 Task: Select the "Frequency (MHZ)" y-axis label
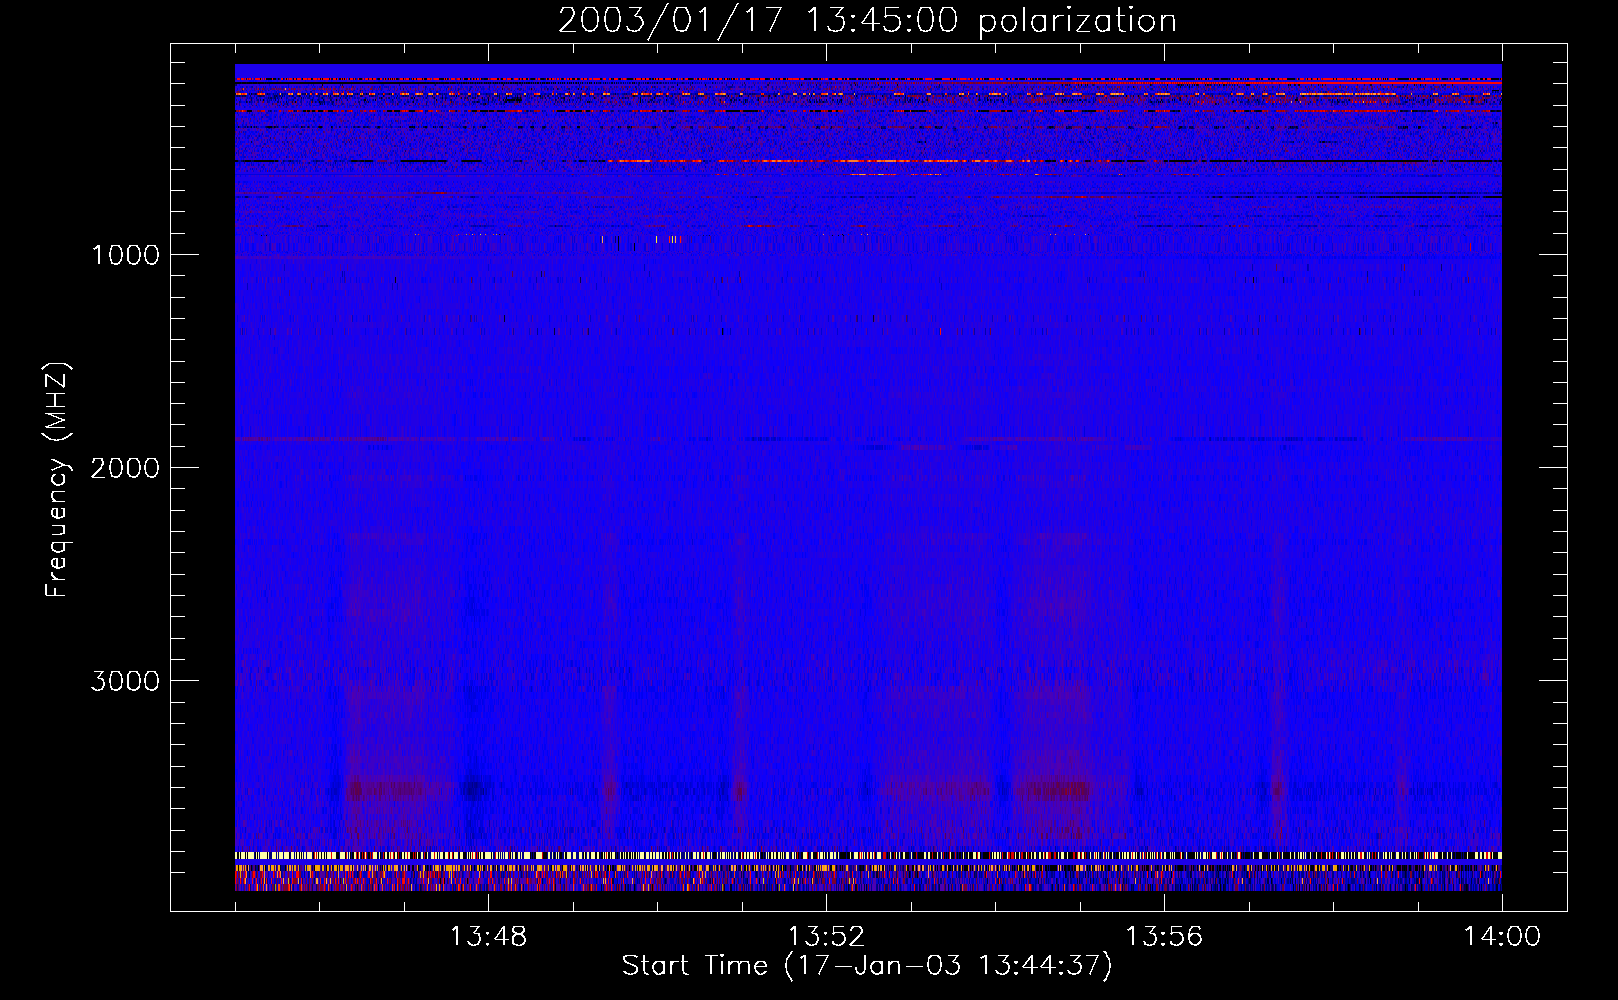[56, 480]
